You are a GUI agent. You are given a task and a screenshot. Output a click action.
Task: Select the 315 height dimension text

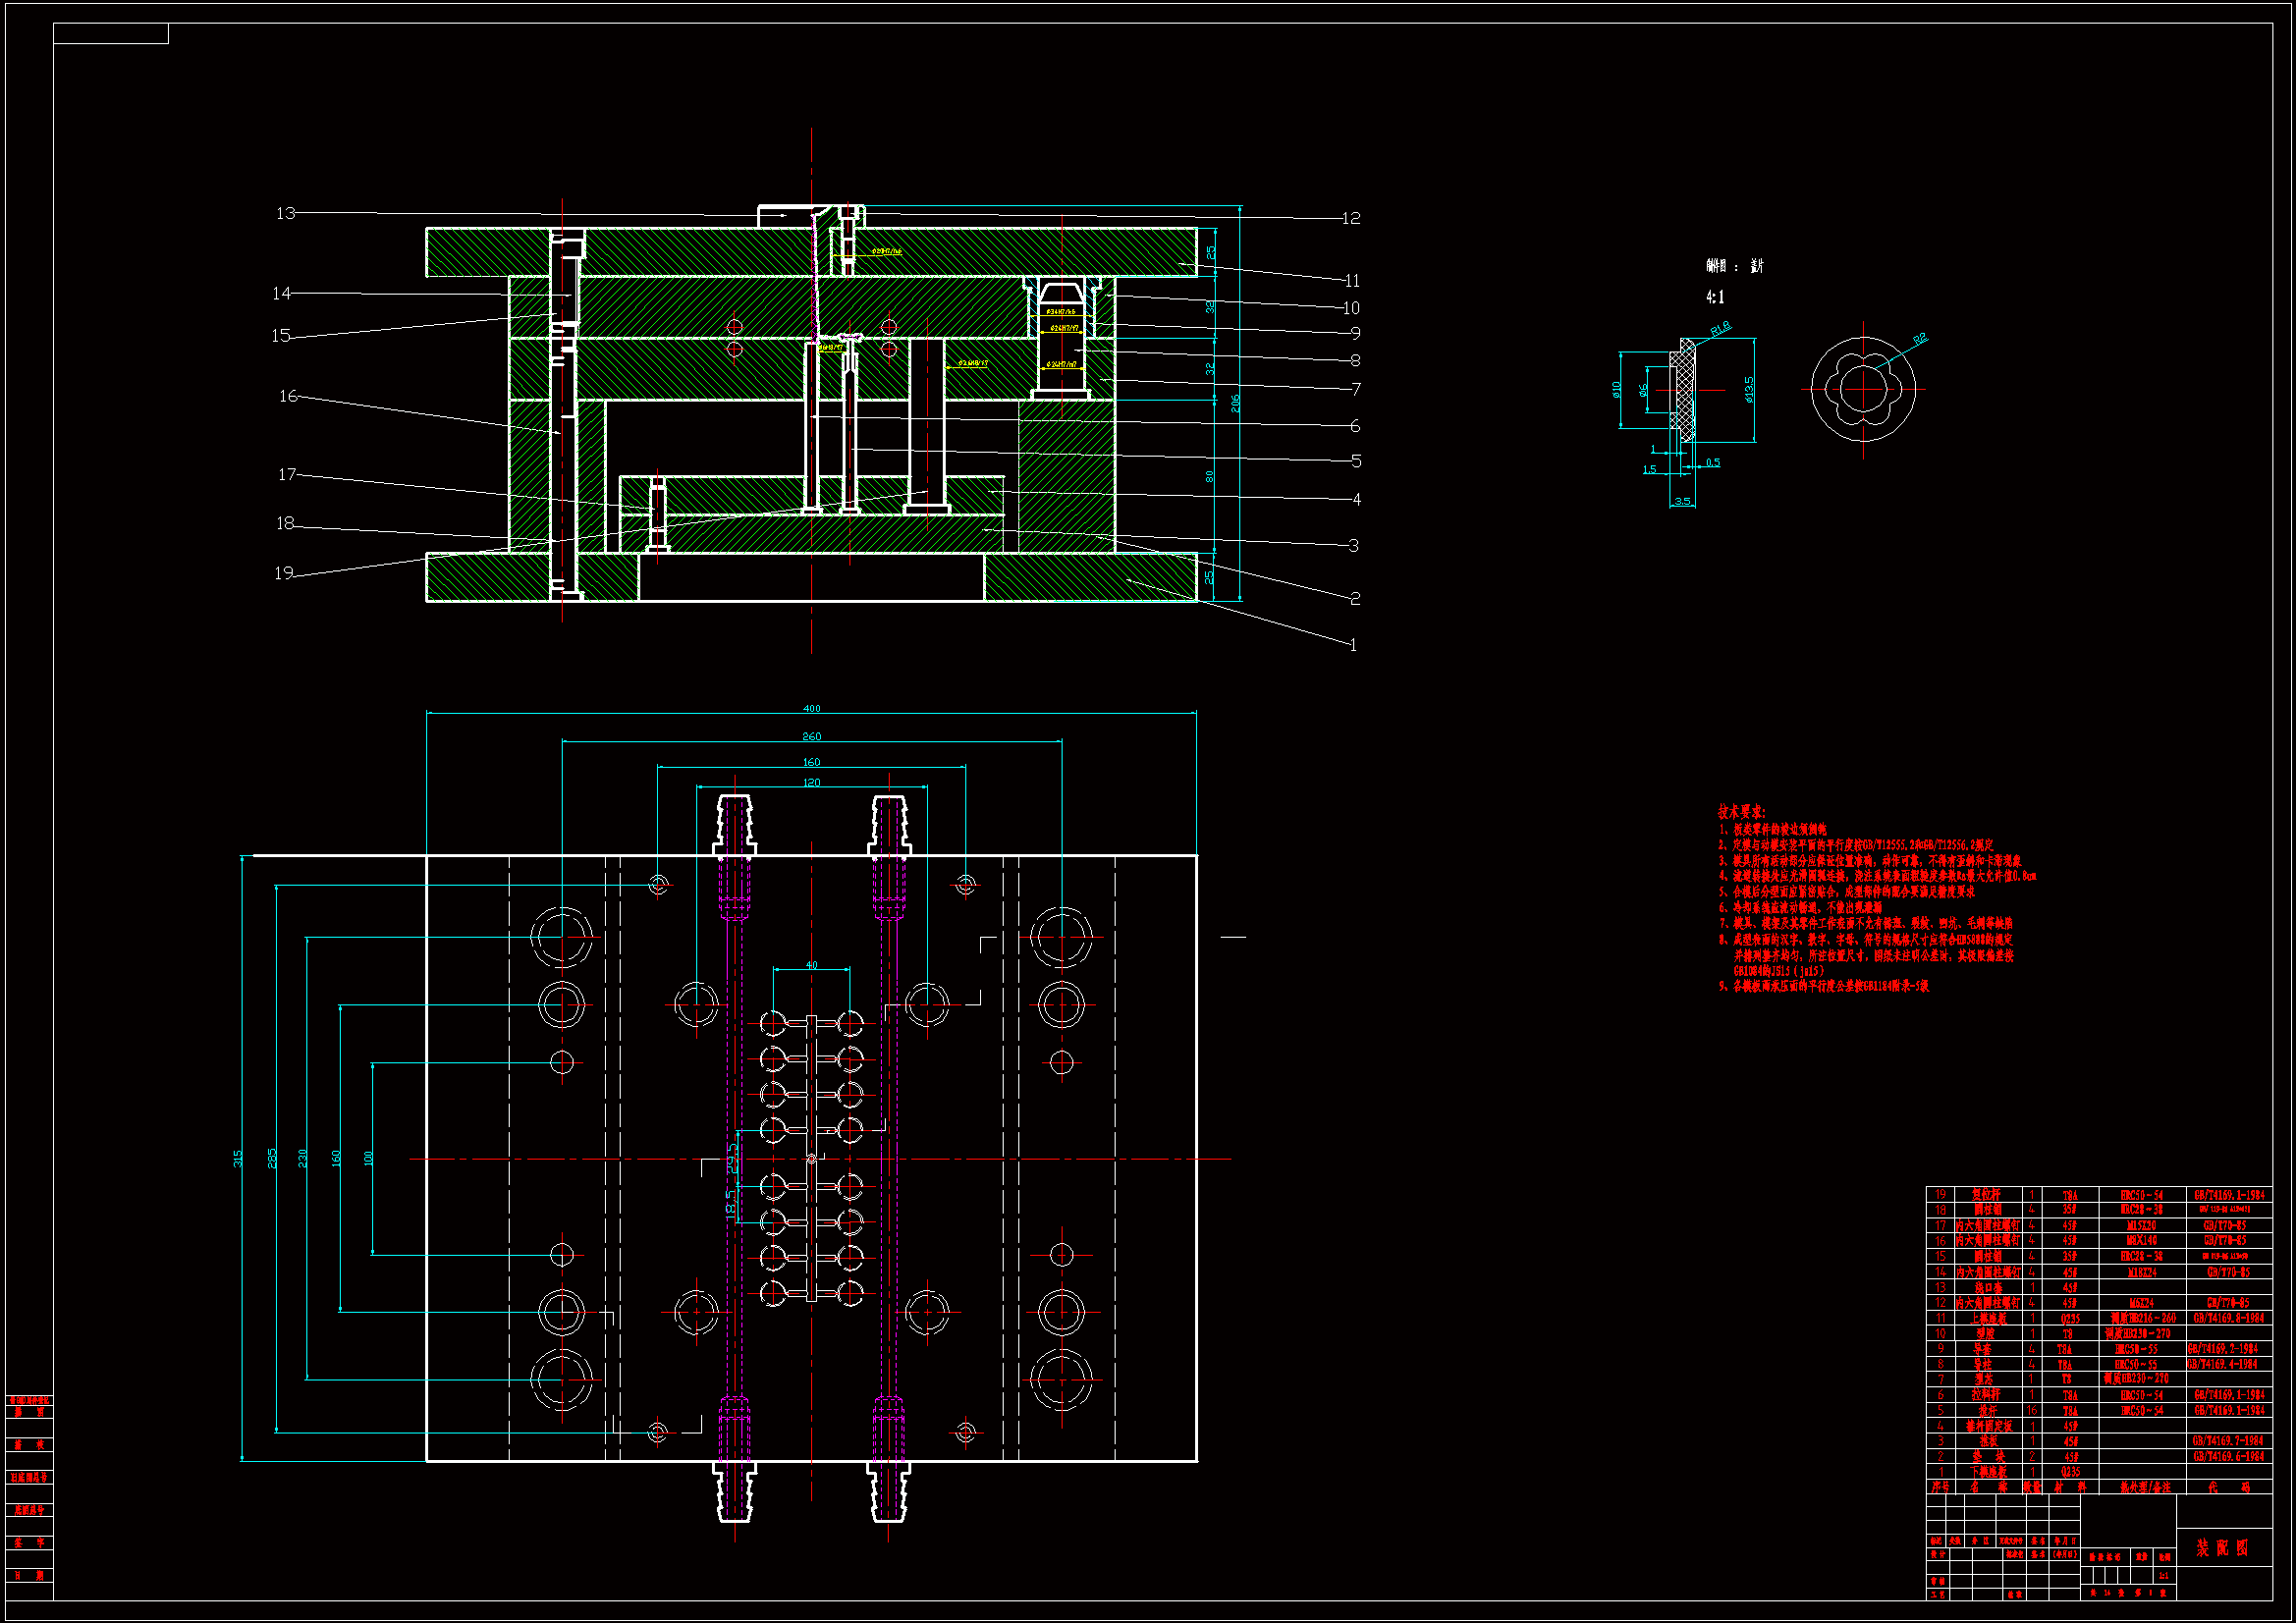(x=238, y=1158)
